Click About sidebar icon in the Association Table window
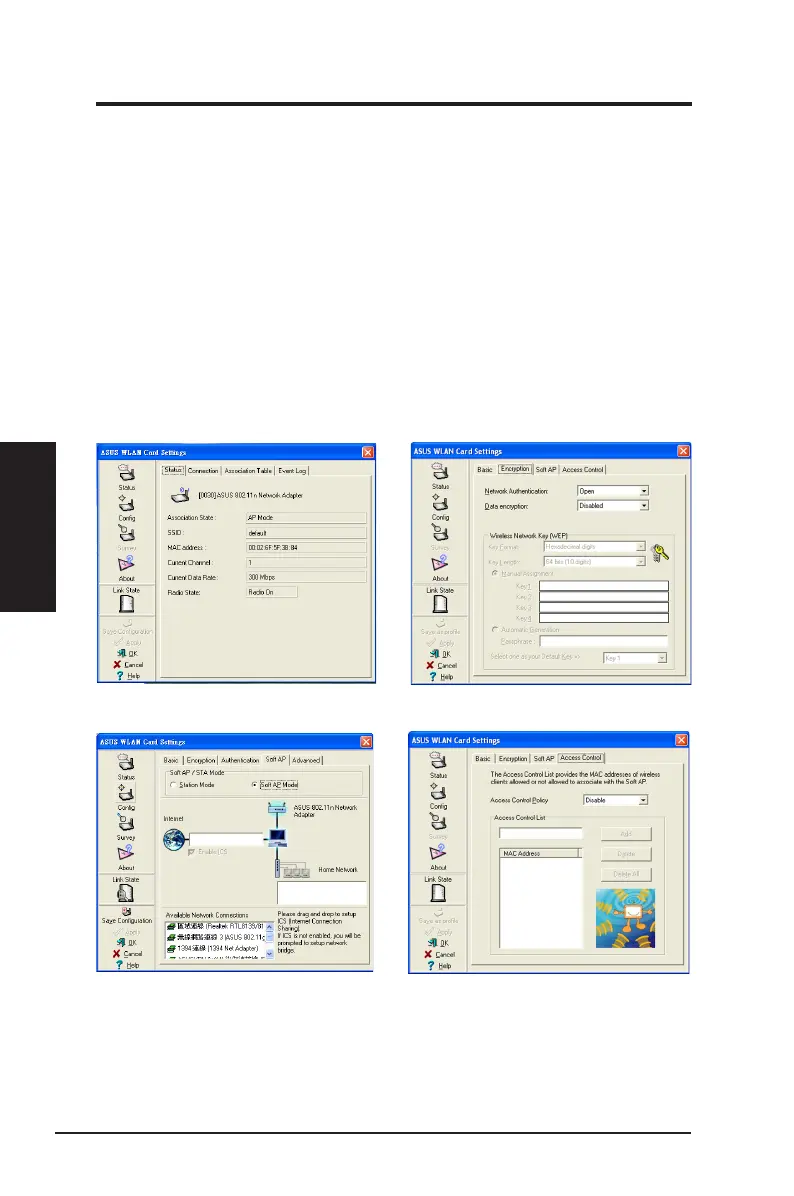 [127, 564]
